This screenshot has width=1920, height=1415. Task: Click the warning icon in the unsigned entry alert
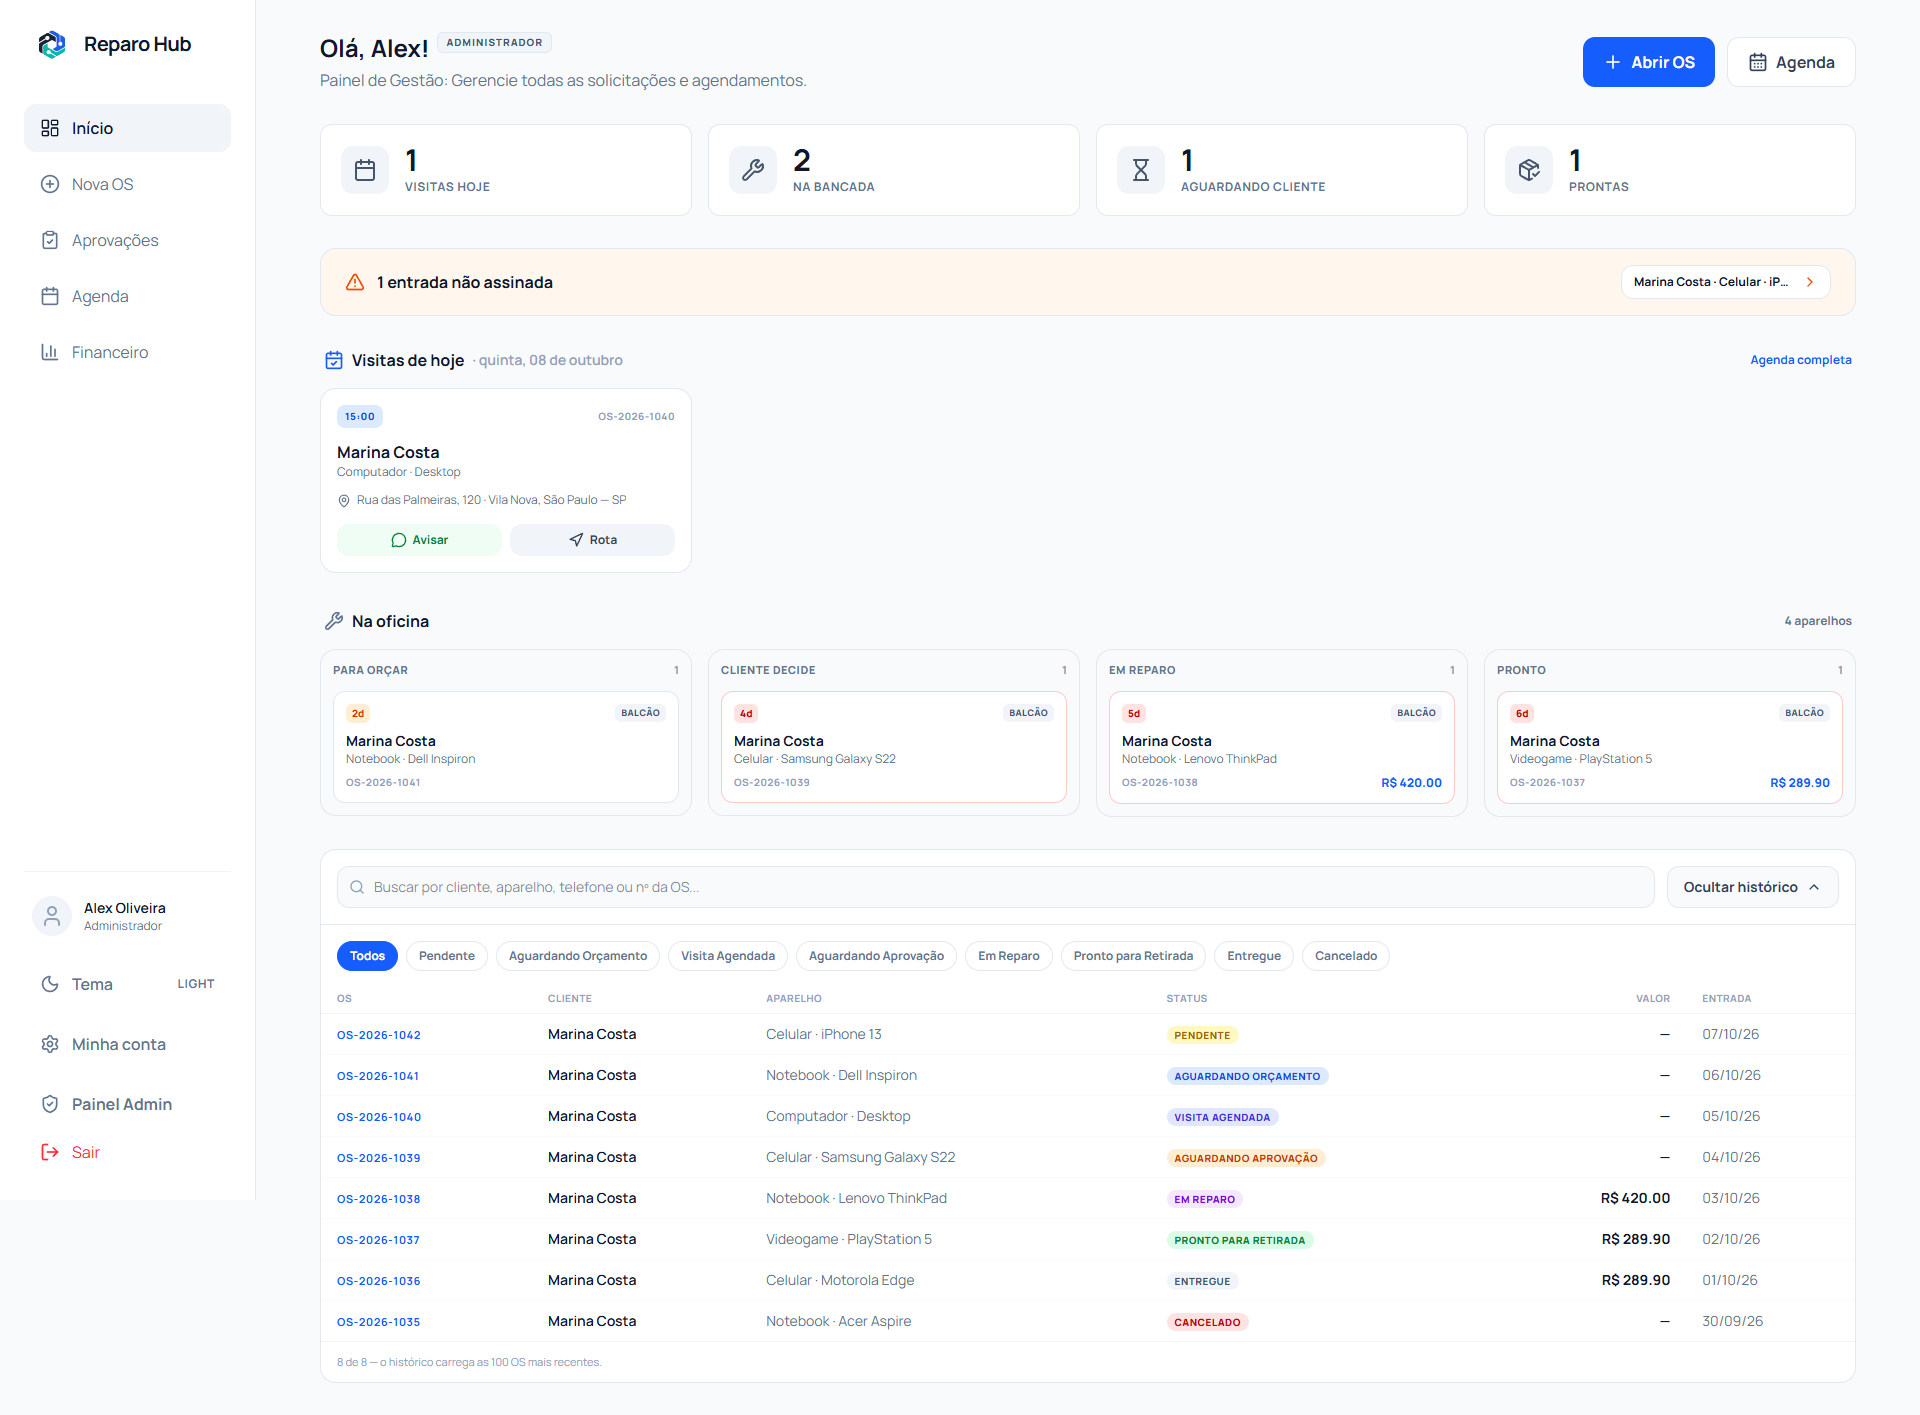click(355, 282)
